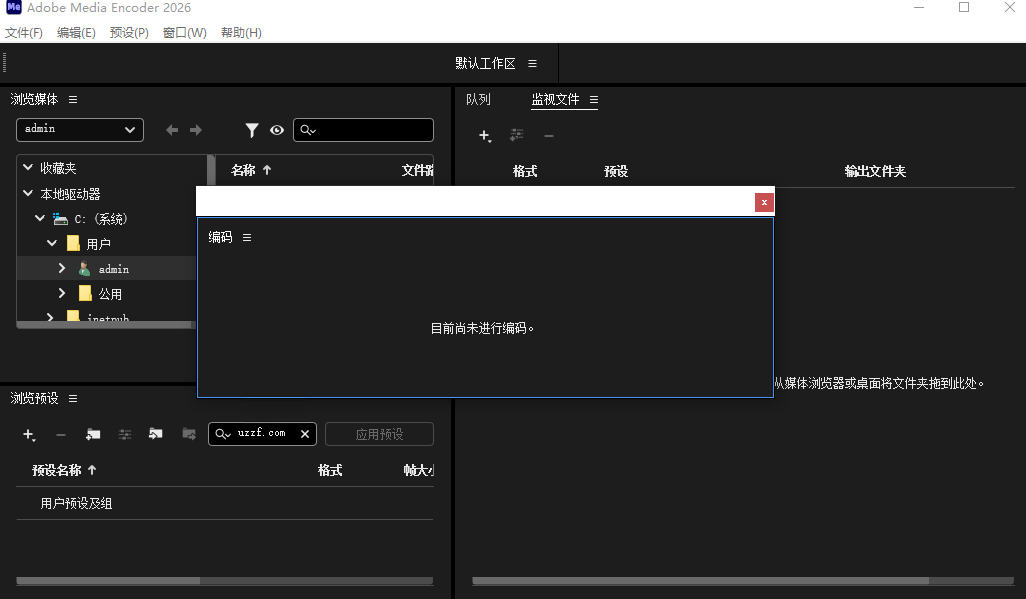Go back in media browser navigation

(x=172, y=130)
